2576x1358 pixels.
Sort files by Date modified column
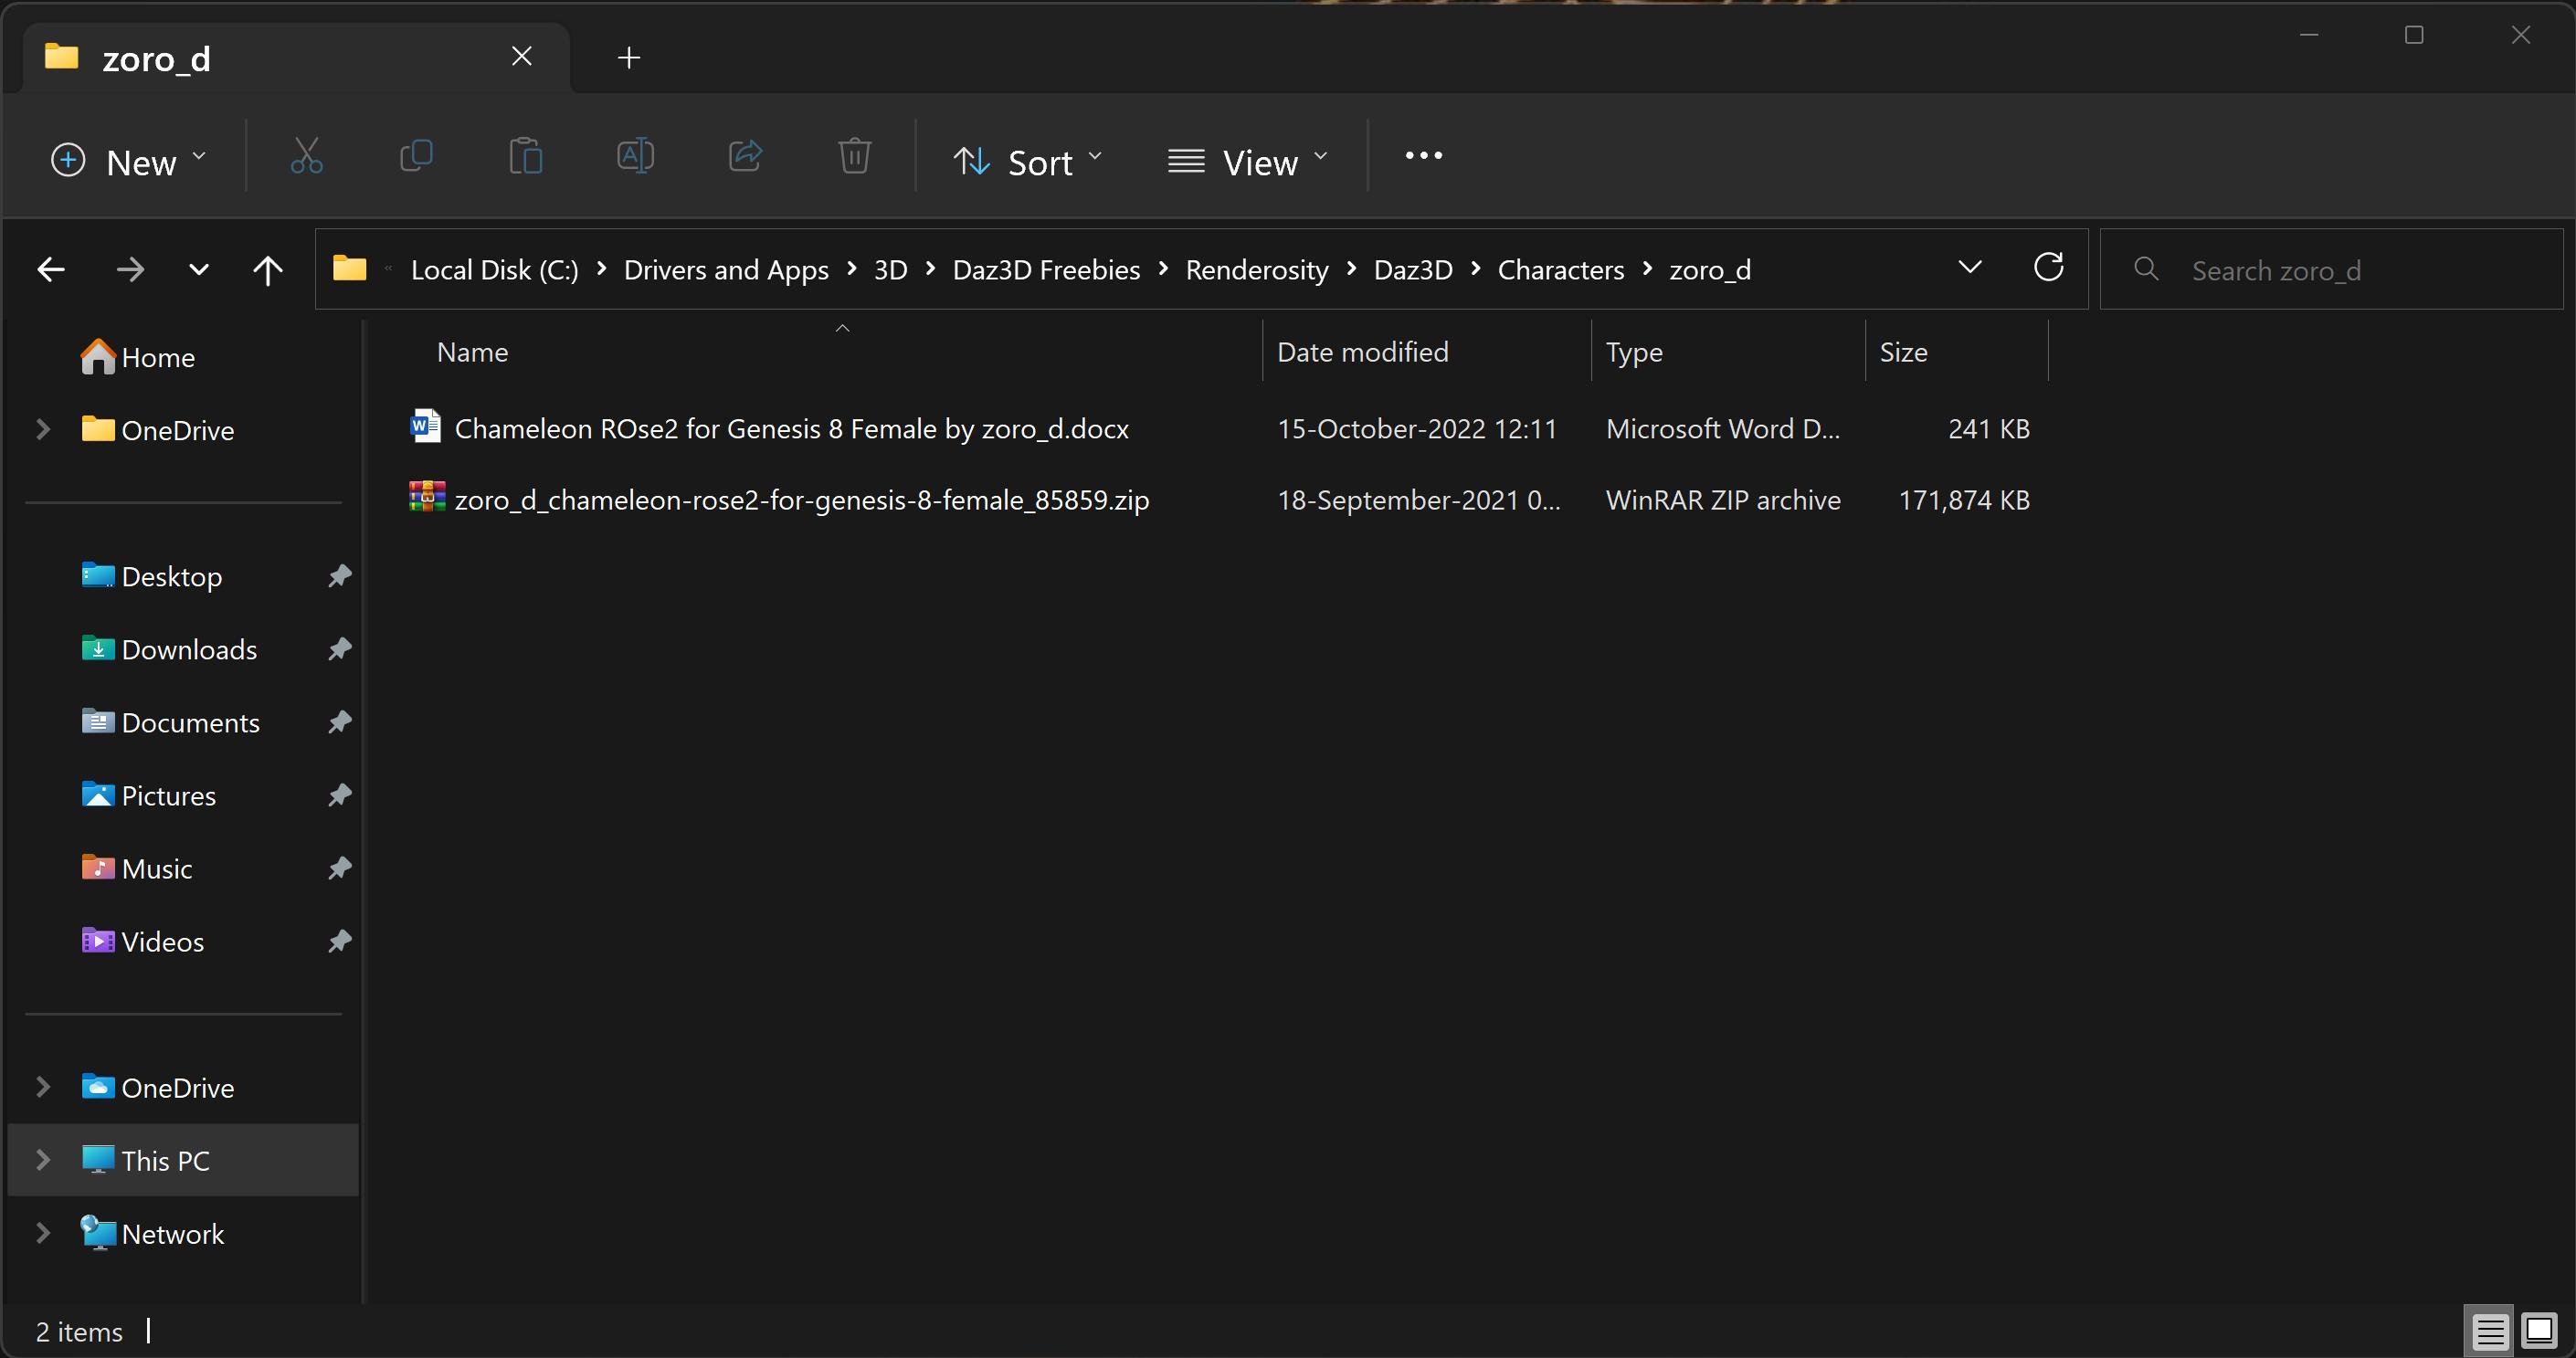tap(1362, 352)
